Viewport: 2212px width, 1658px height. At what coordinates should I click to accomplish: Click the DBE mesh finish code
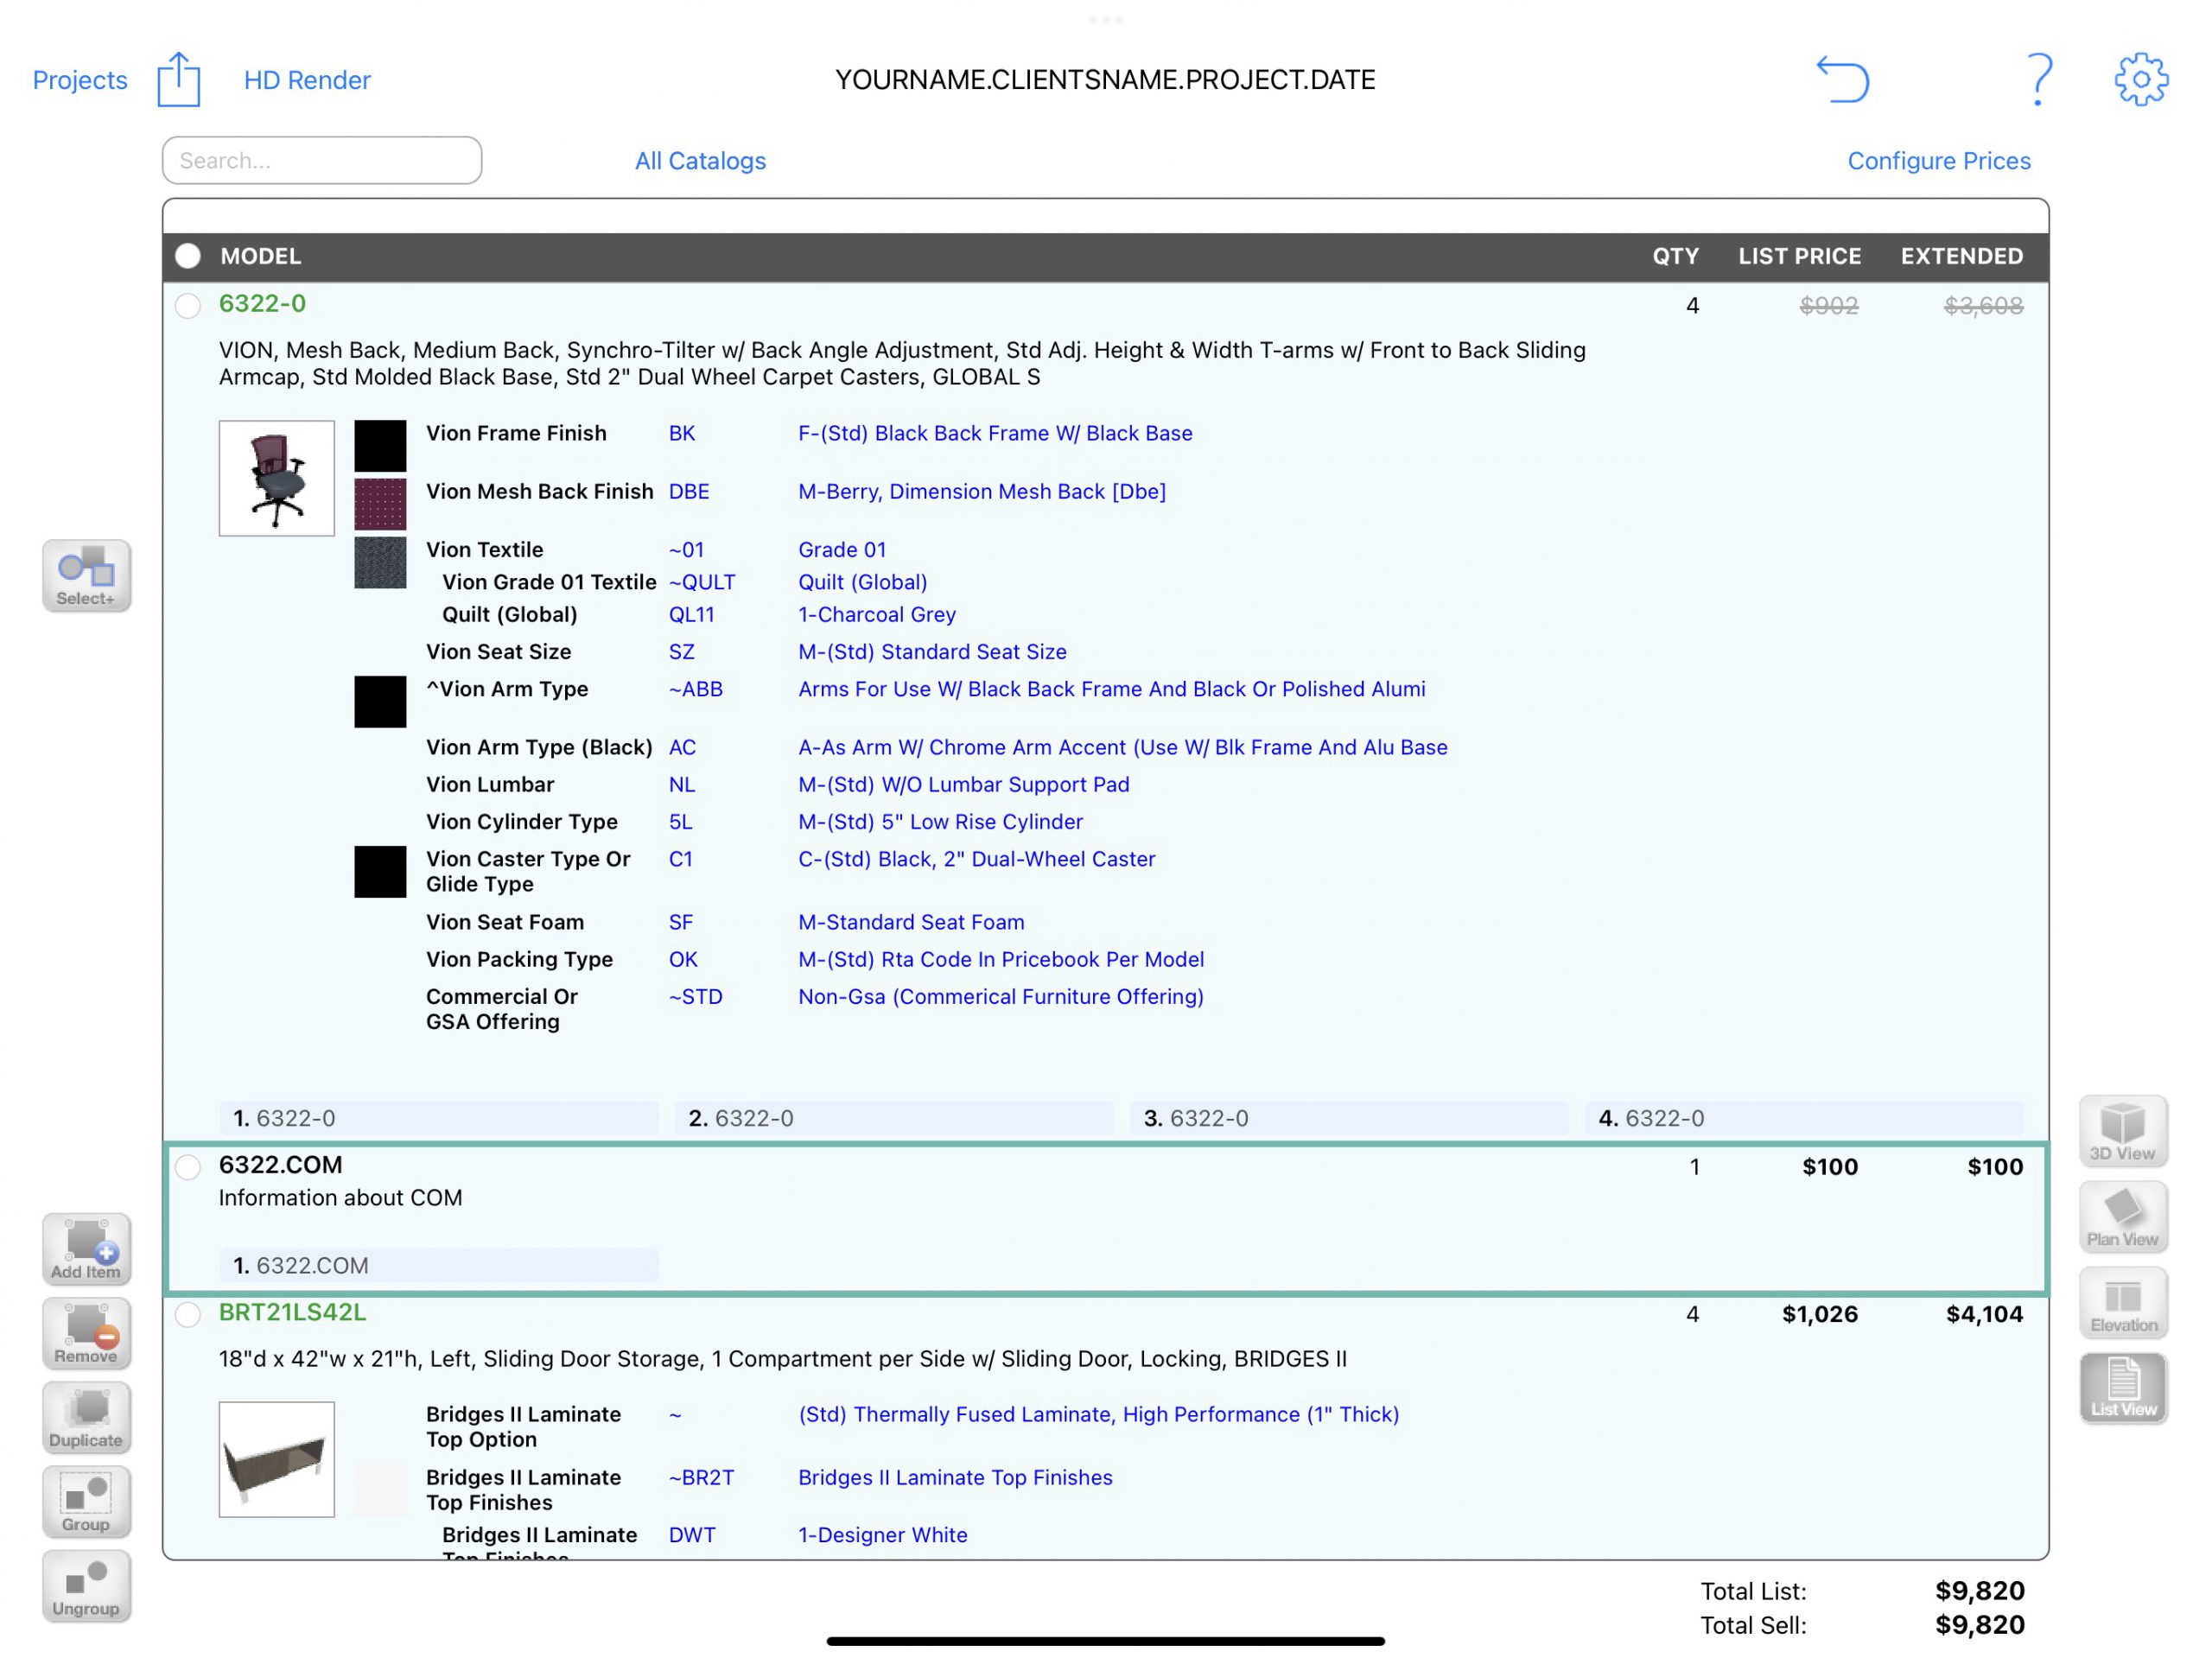689,491
